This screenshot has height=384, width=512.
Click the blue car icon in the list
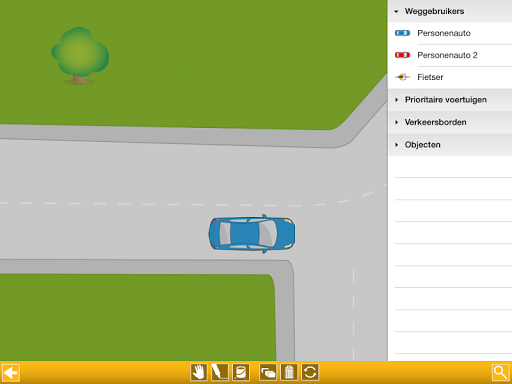pos(402,33)
